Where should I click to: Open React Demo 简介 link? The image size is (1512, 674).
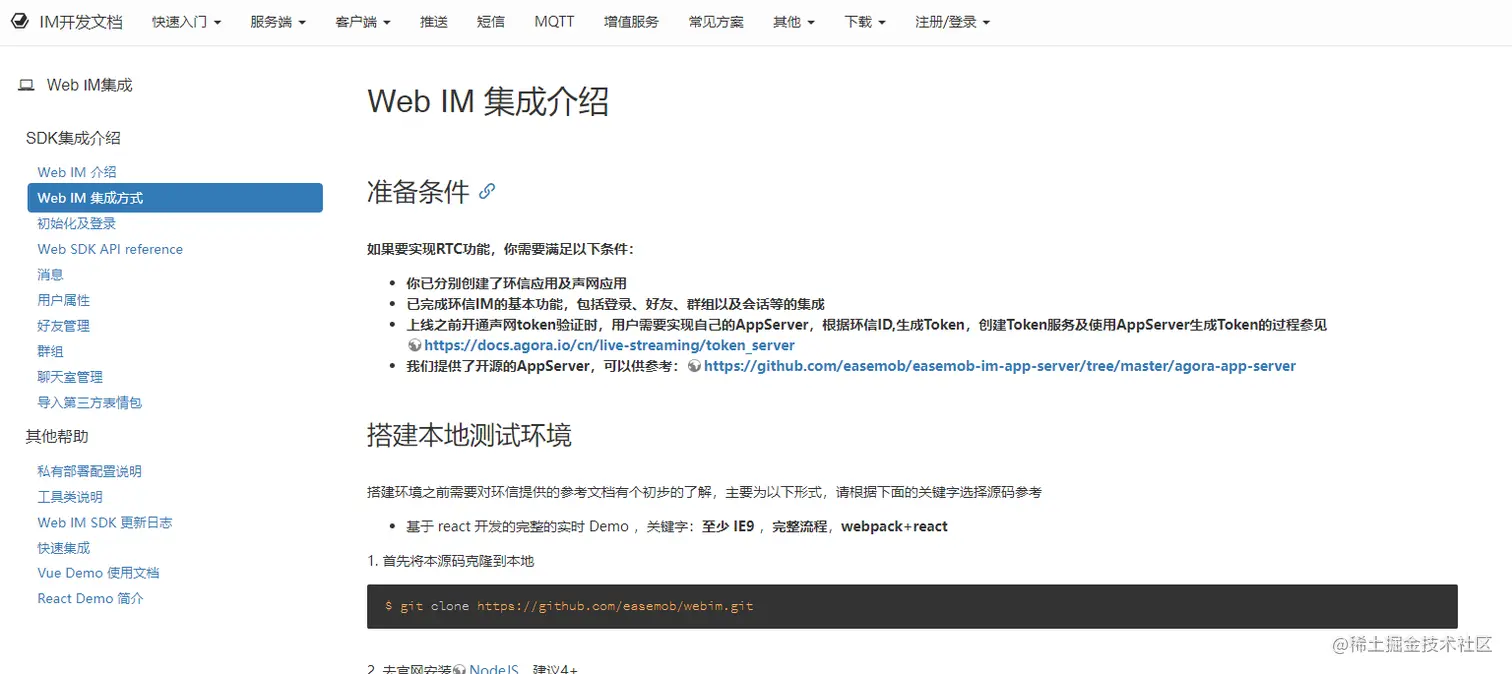coord(91,598)
